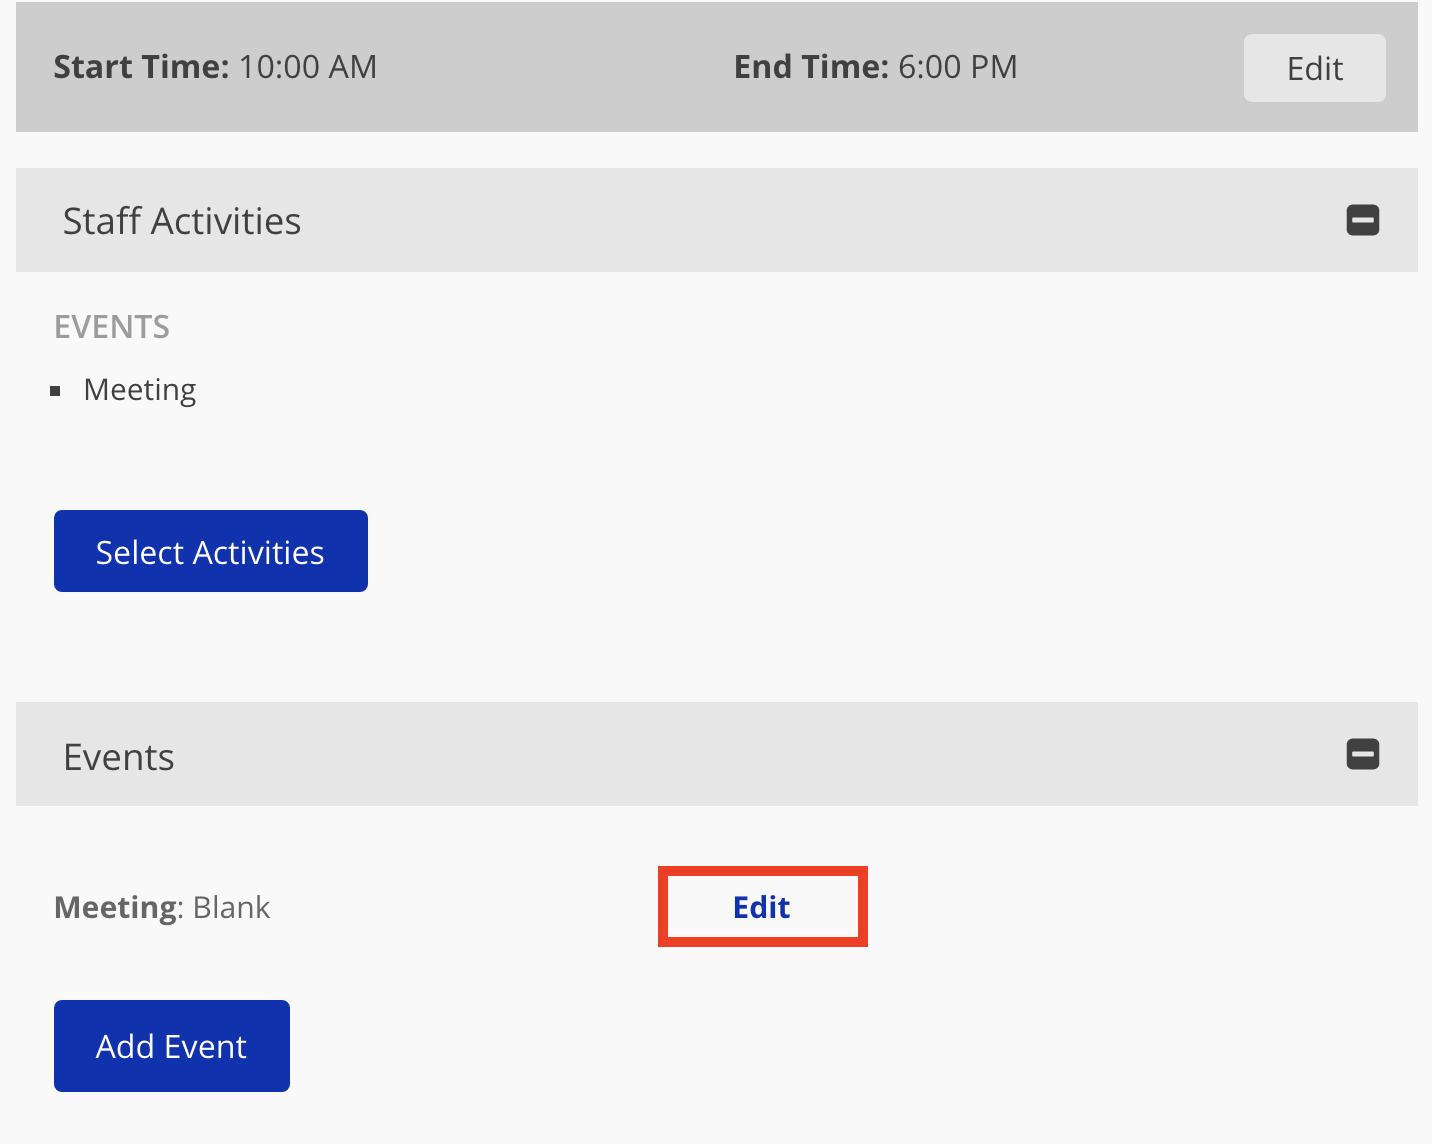
Task: Click Edit button beside End Time
Action: (x=1314, y=68)
